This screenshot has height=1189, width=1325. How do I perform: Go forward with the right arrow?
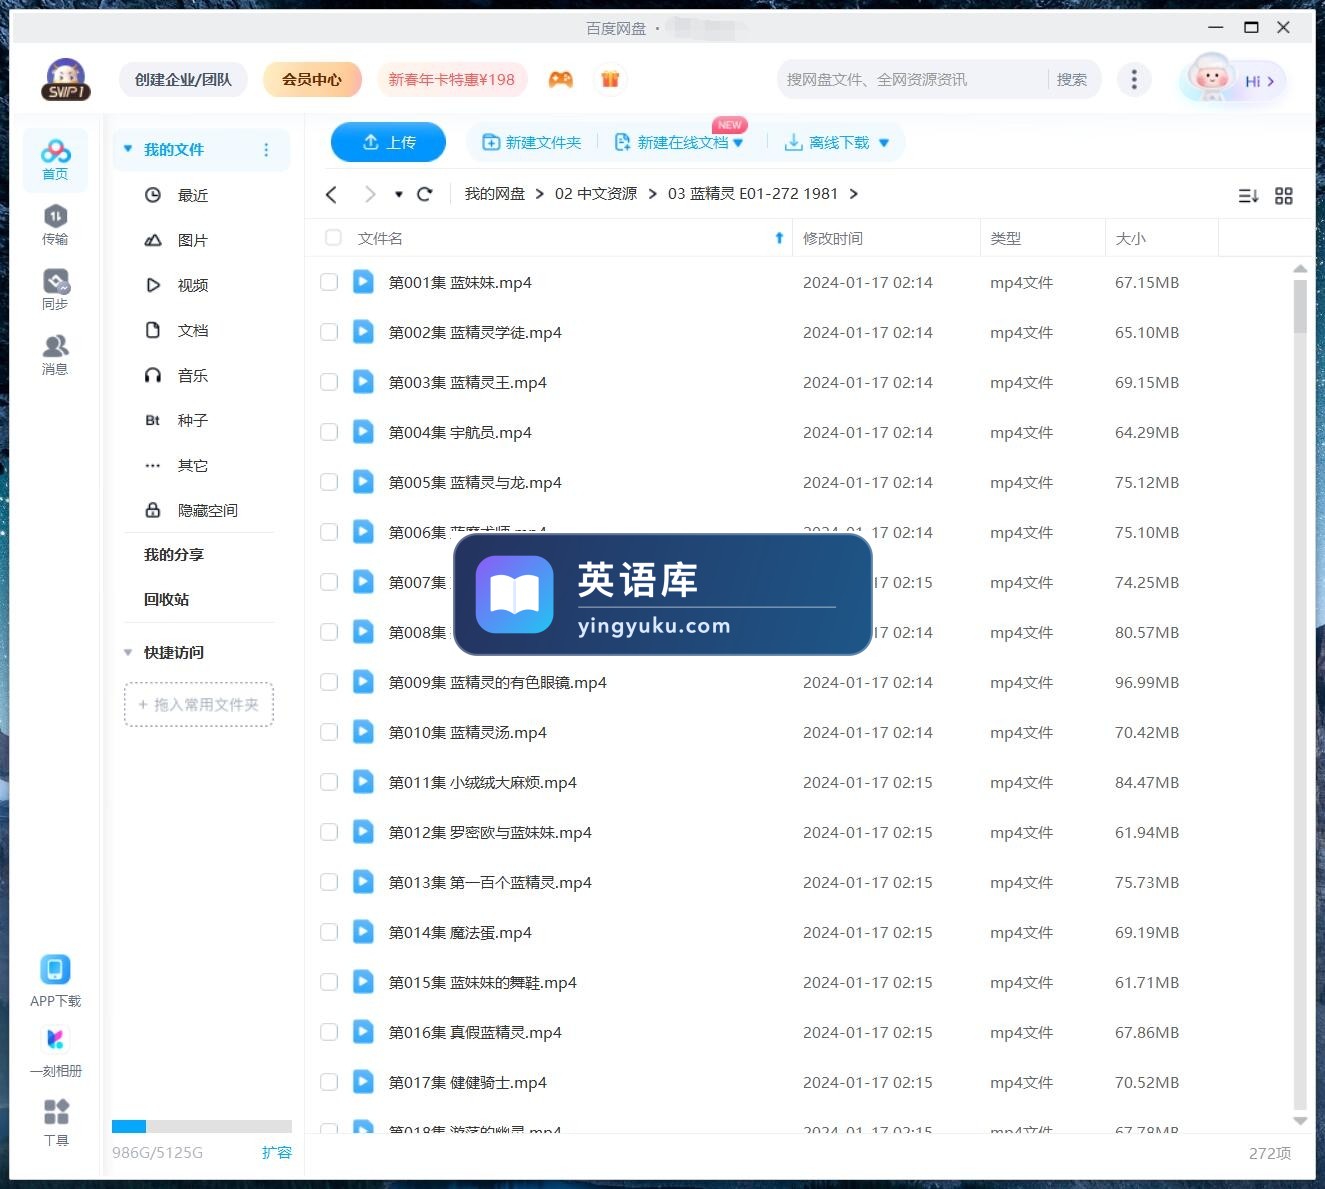tap(370, 194)
